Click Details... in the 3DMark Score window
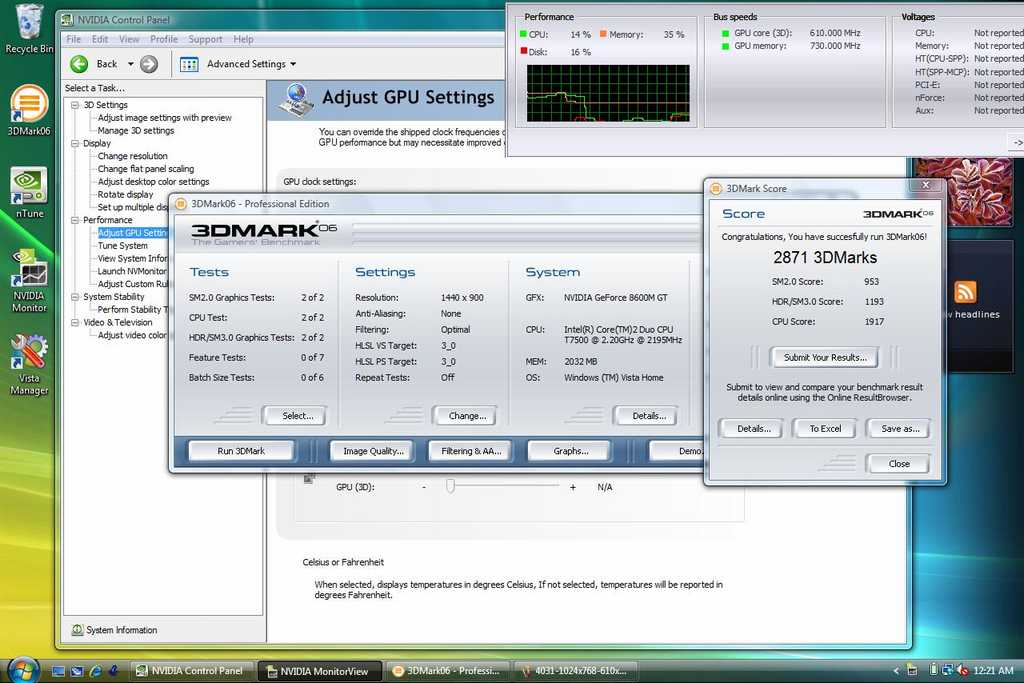The image size is (1024, 683). pos(753,428)
